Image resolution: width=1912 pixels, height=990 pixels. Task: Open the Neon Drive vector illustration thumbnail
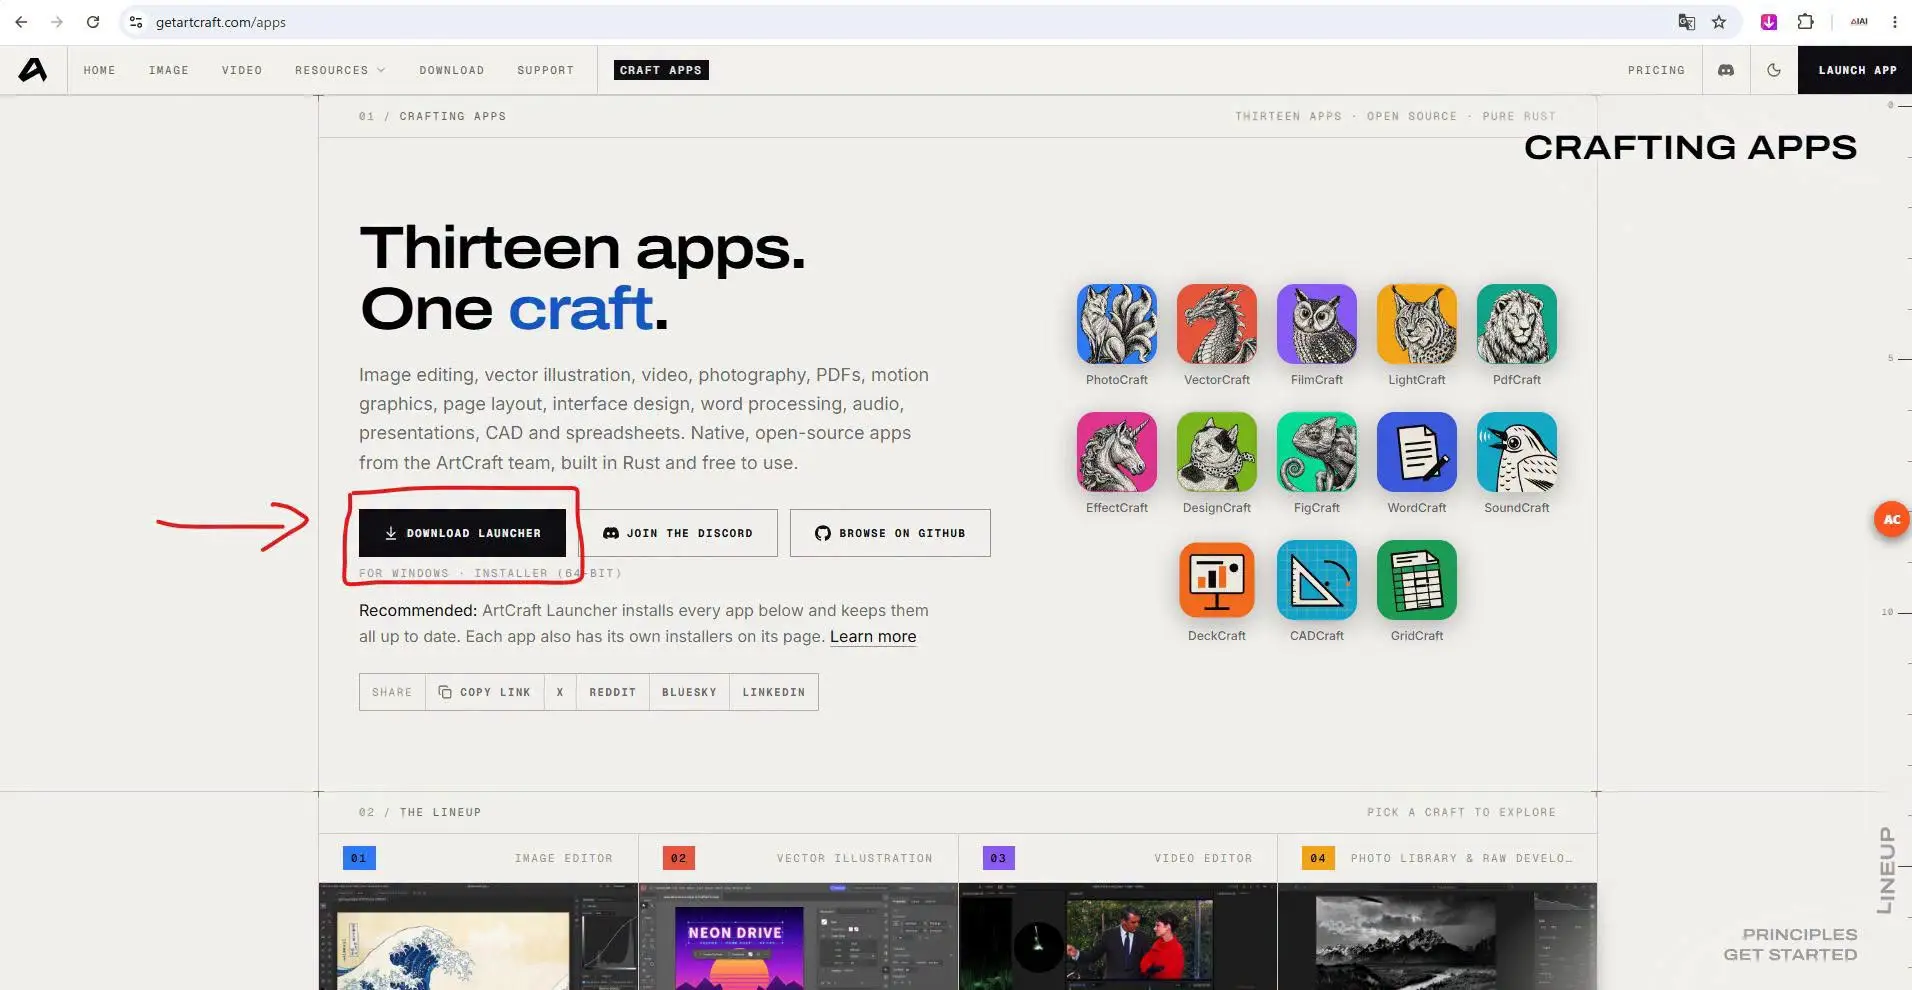coord(798,936)
